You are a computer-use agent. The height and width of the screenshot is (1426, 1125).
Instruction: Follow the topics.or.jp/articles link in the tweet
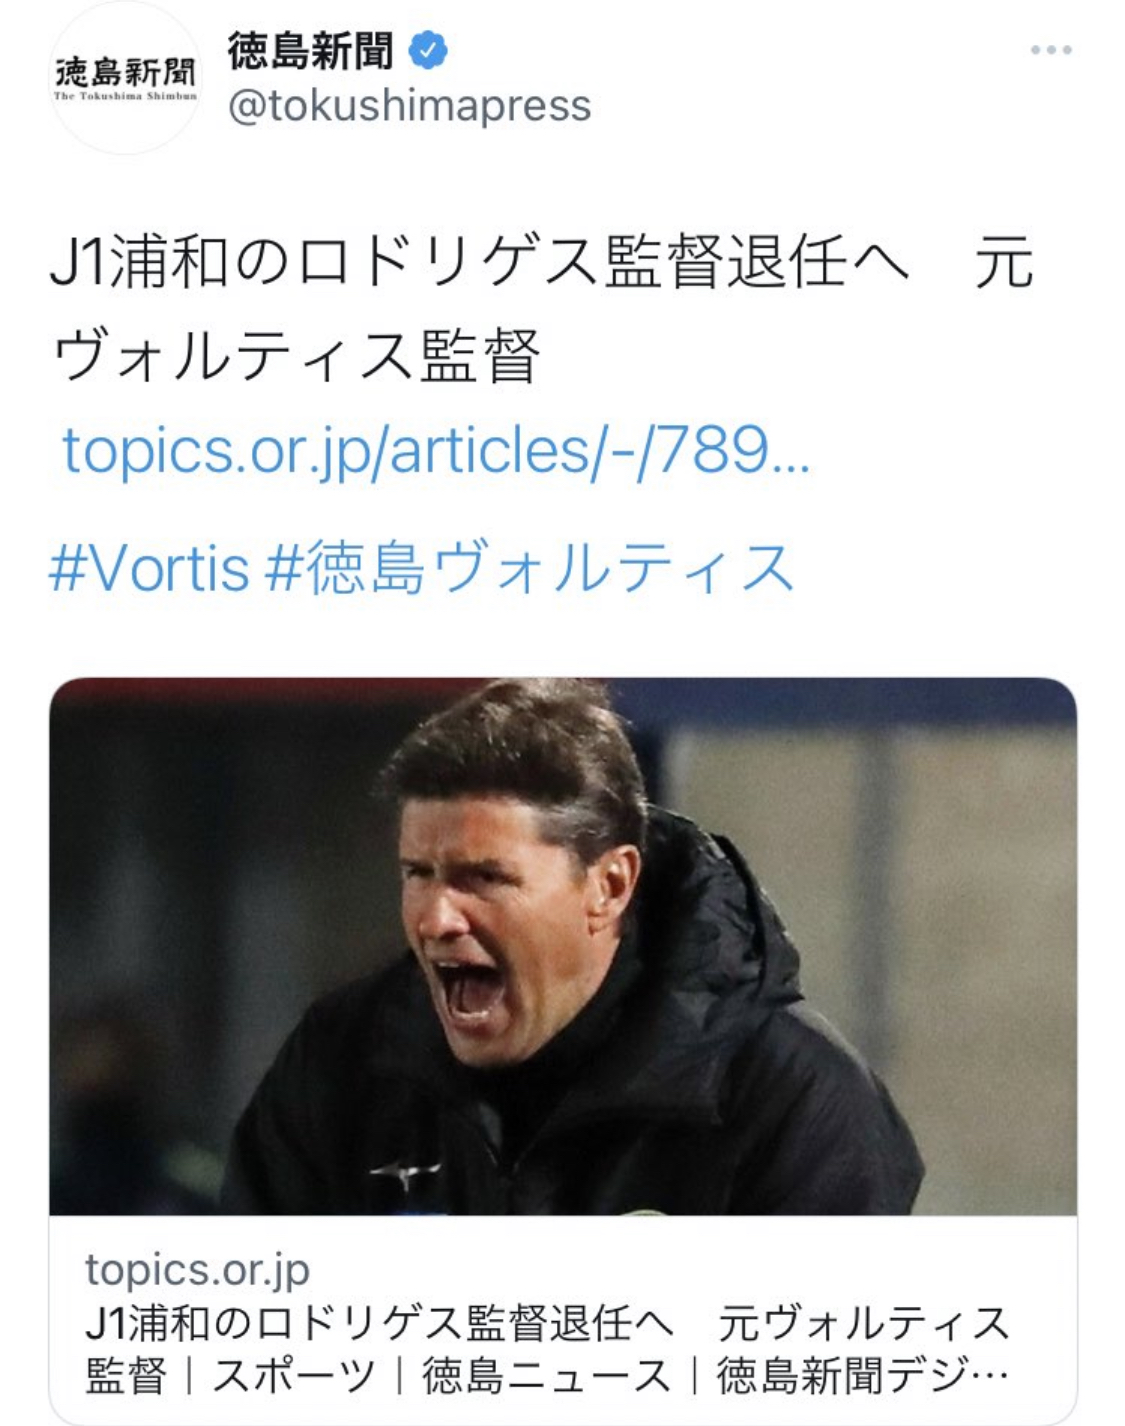point(436,451)
